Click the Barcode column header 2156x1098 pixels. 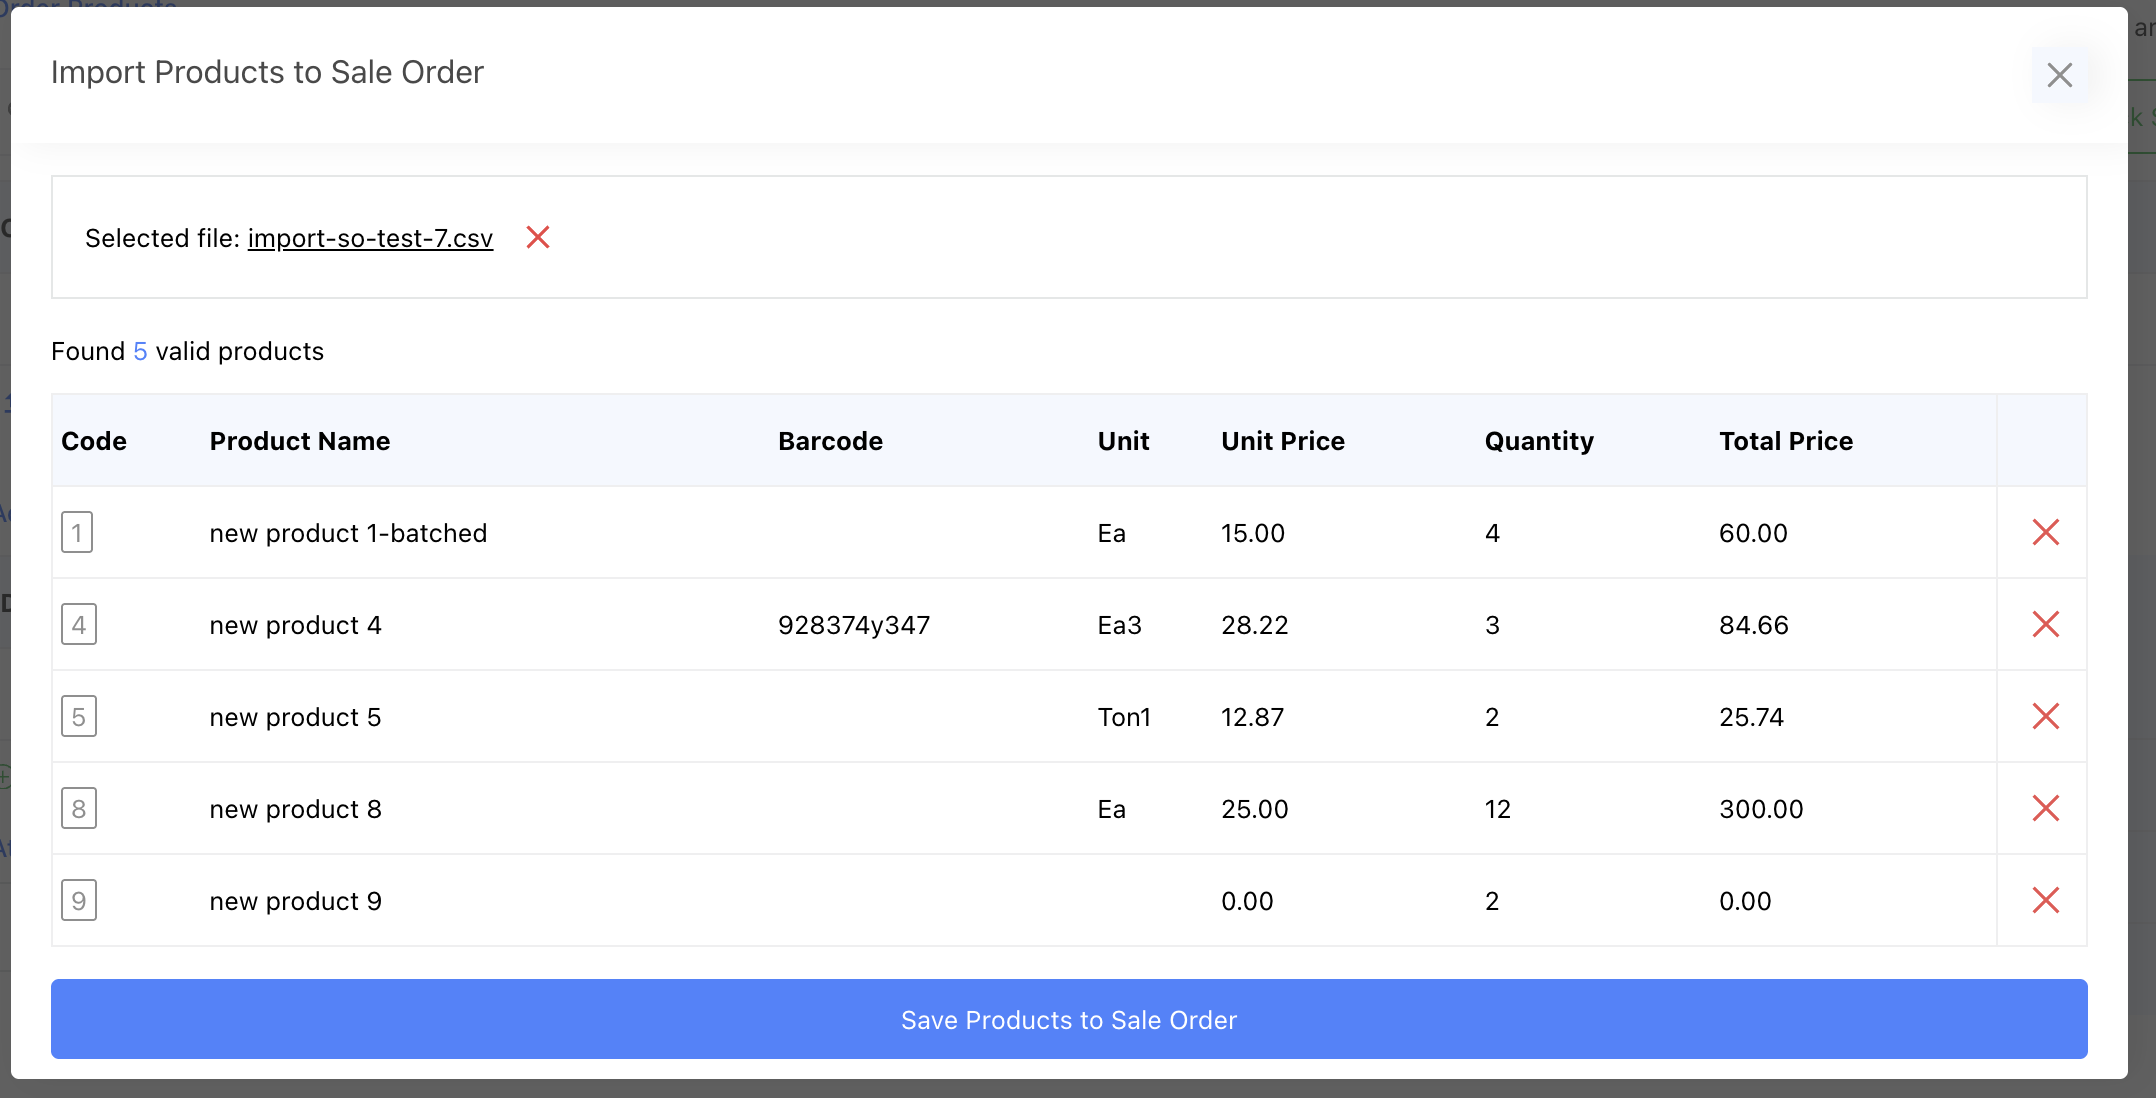[830, 441]
